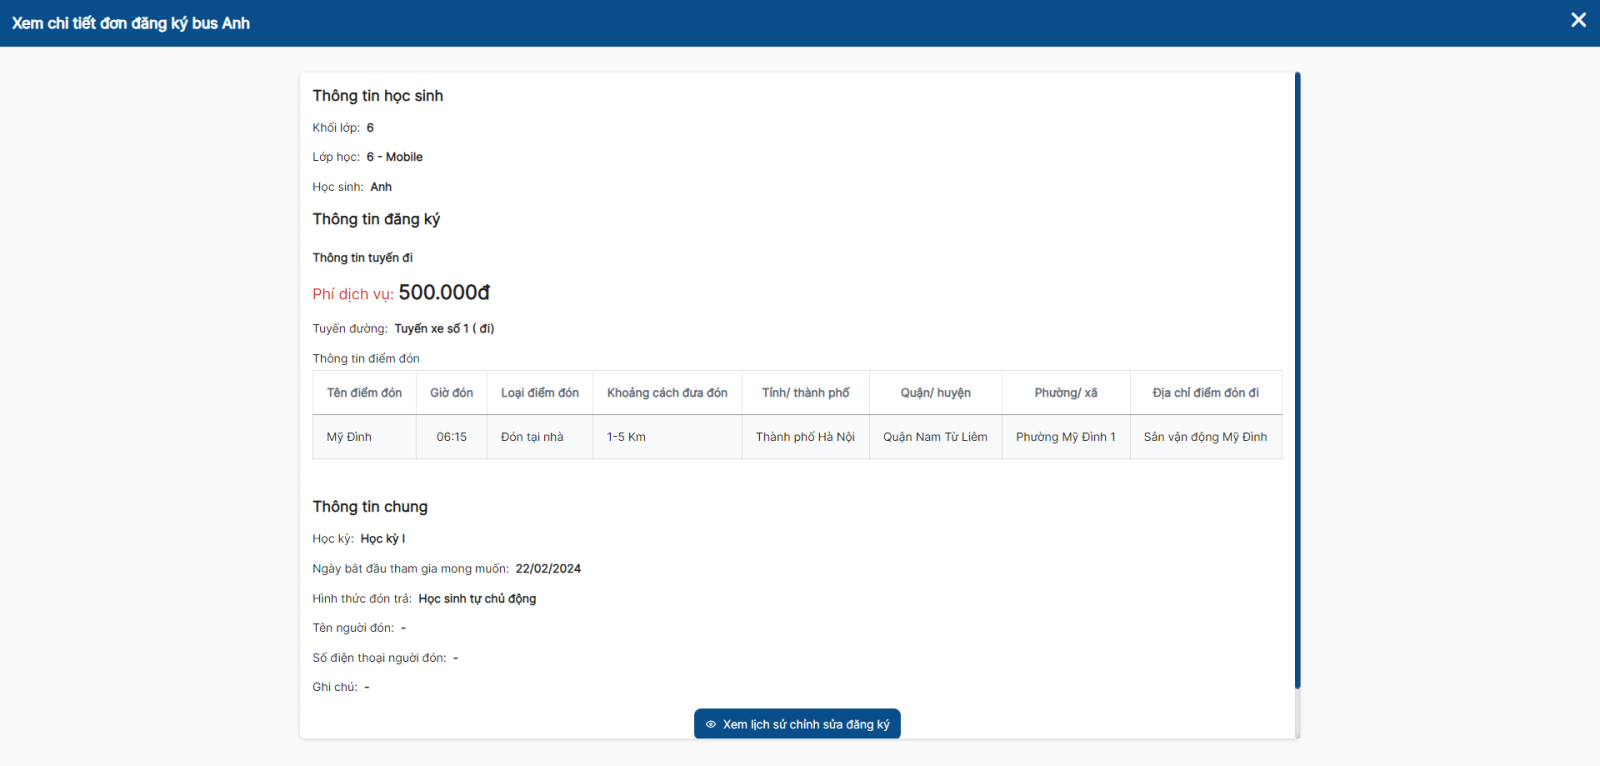
Task: Click the 'Tên người đón:' label
Action: (x=353, y=628)
